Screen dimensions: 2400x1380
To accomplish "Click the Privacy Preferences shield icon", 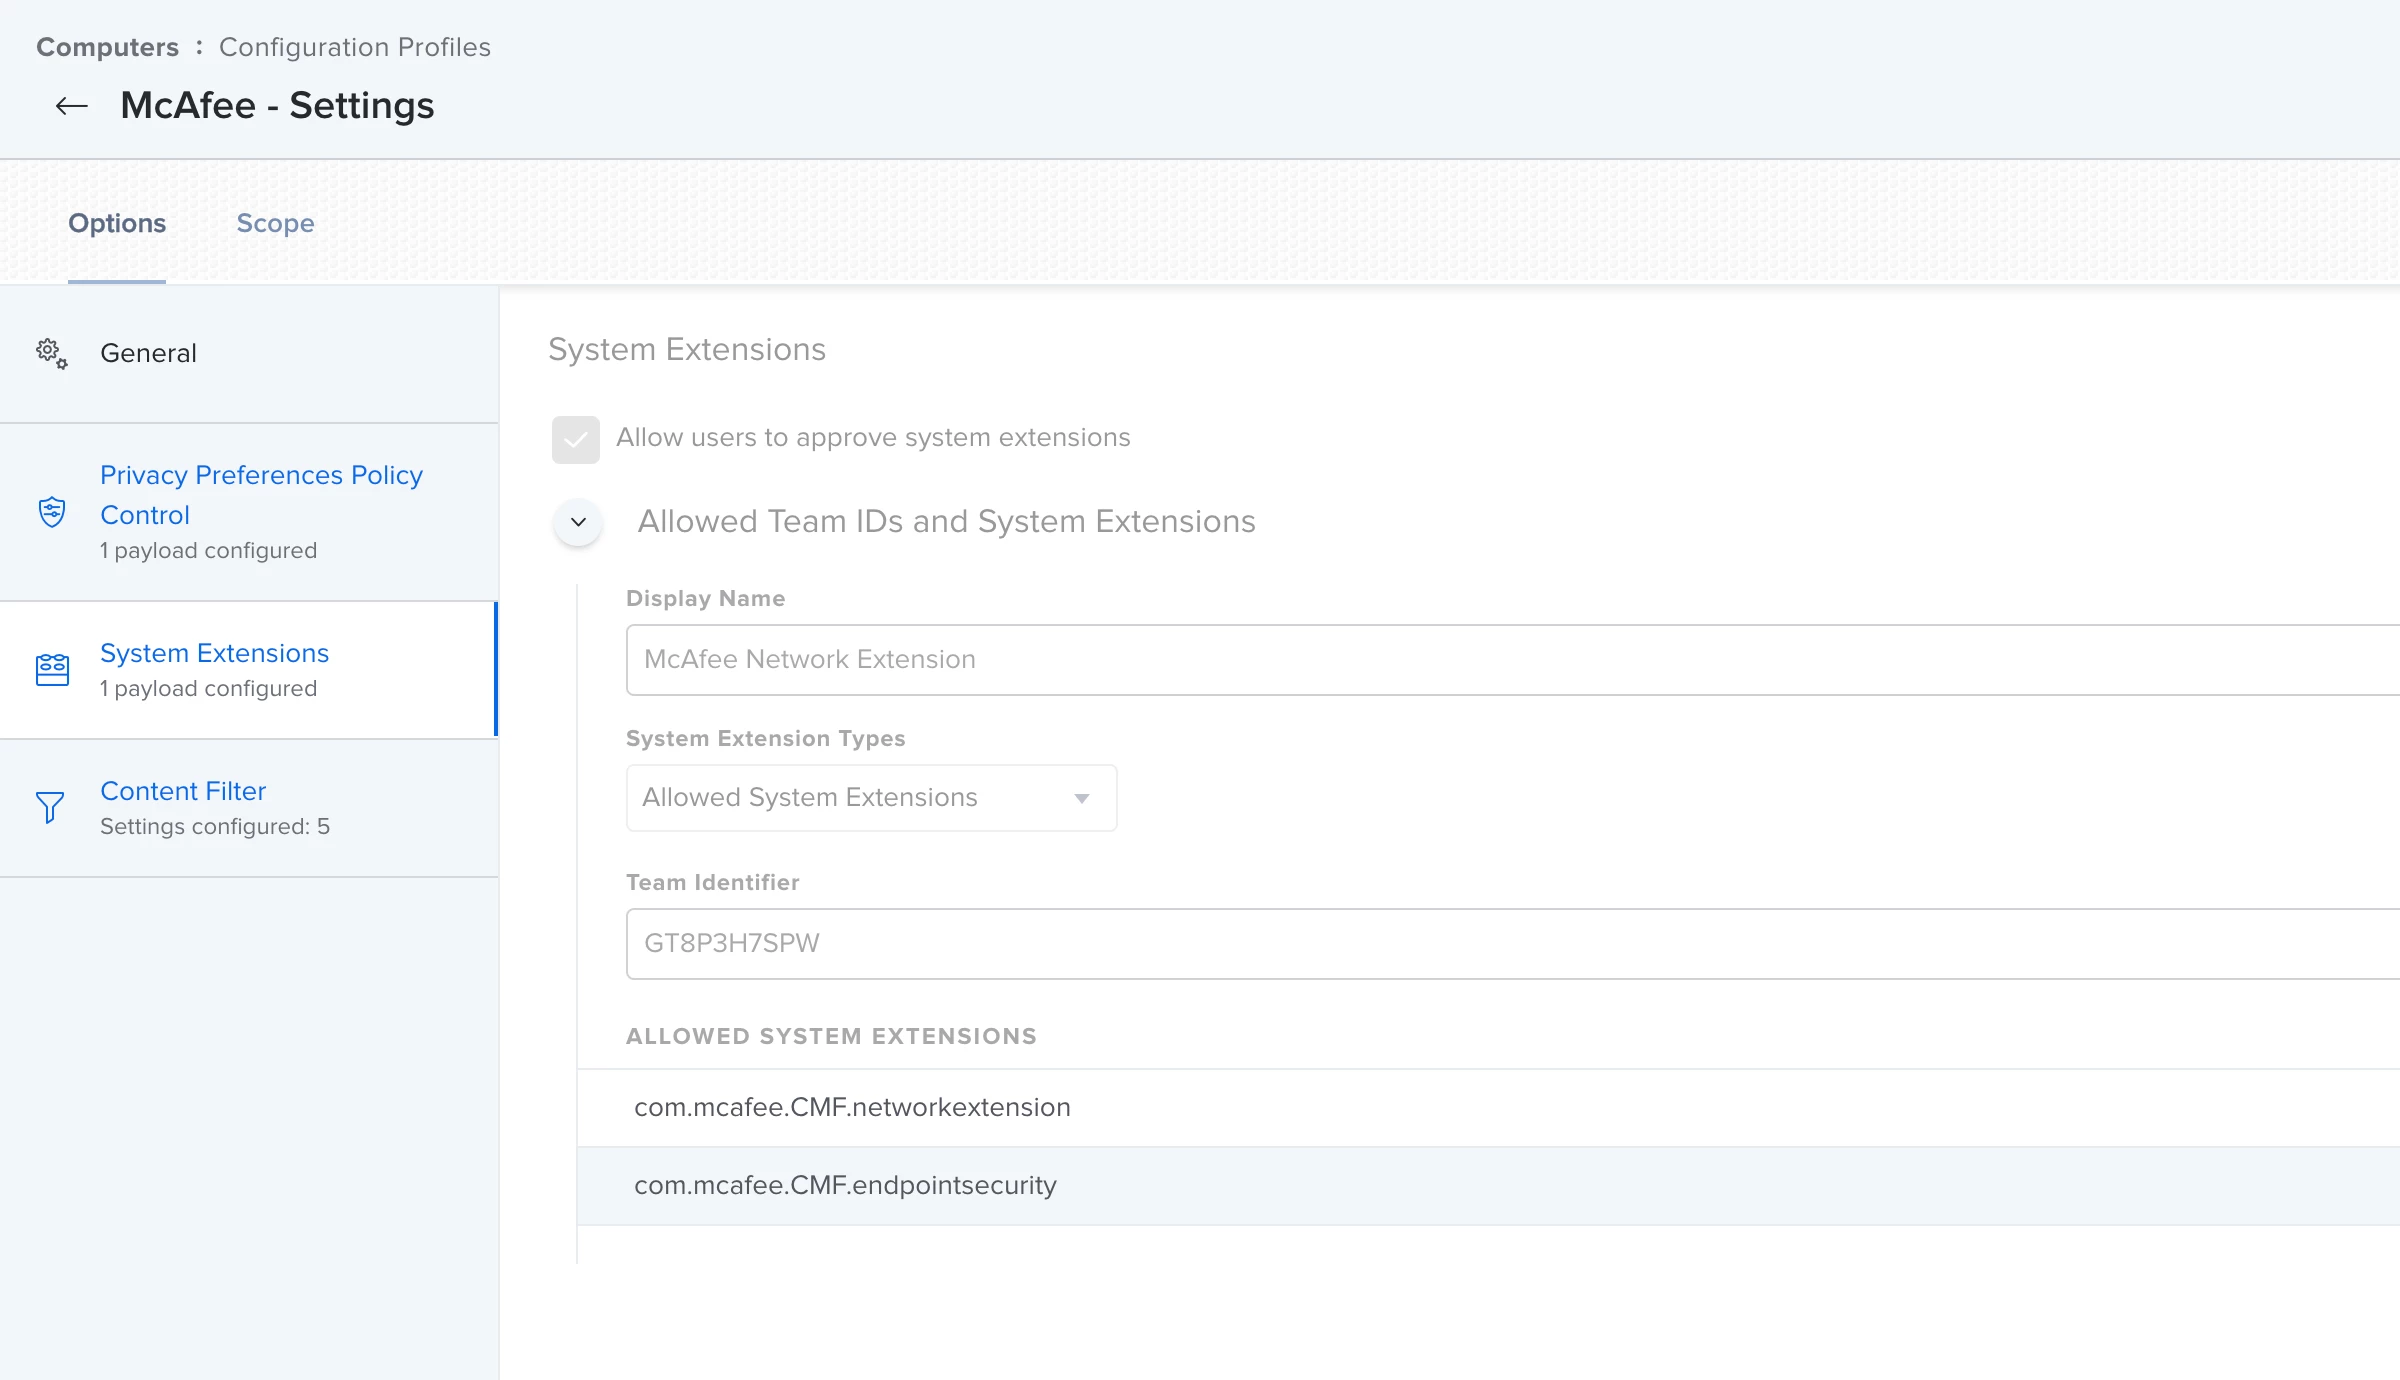I will point(52,512).
